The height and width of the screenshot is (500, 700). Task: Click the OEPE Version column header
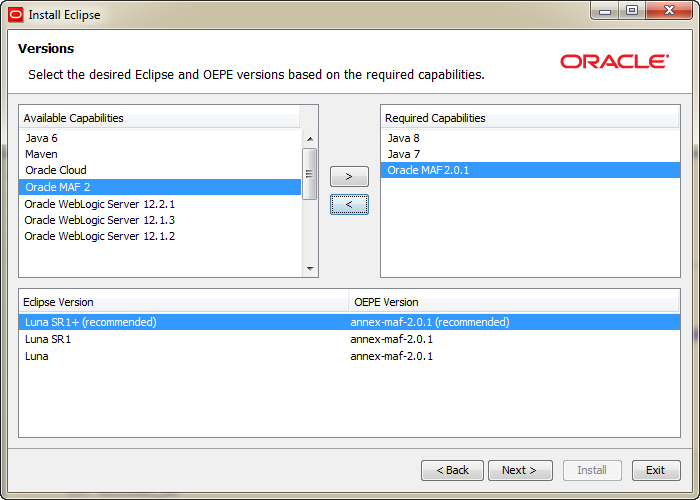[x=514, y=302]
